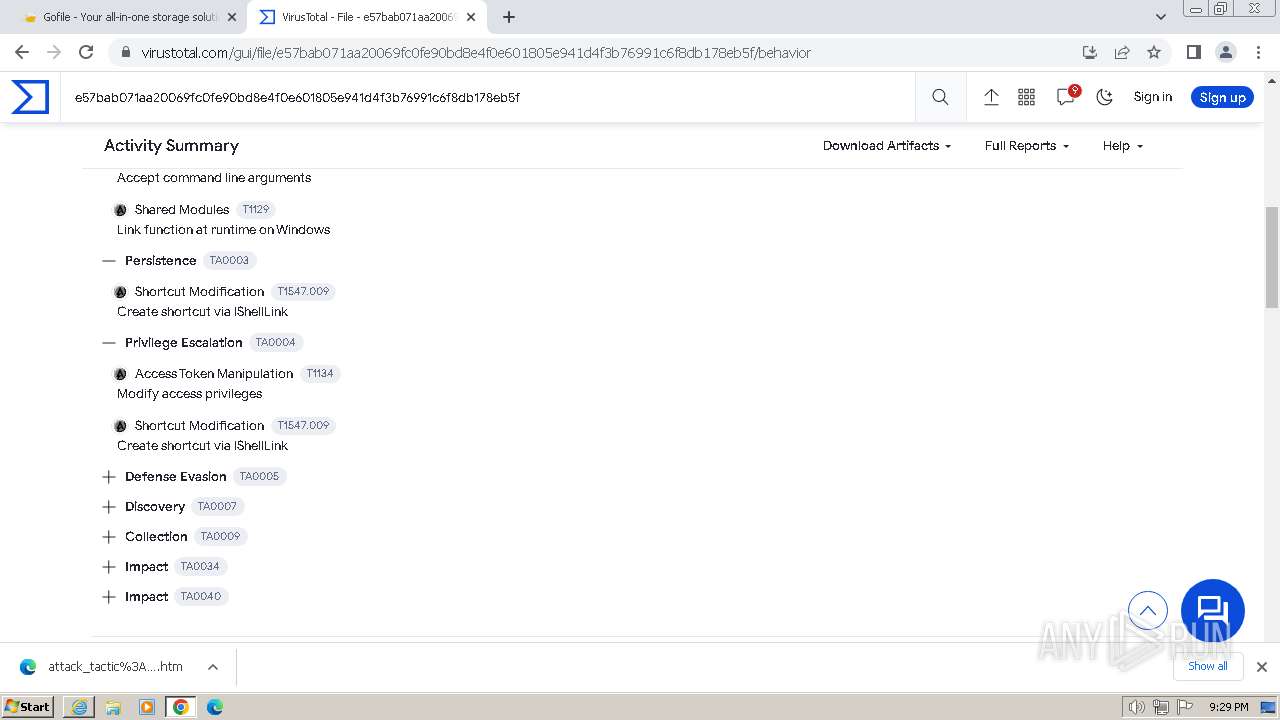
Task: Click the install/download page icon in address bar
Action: tap(1090, 52)
